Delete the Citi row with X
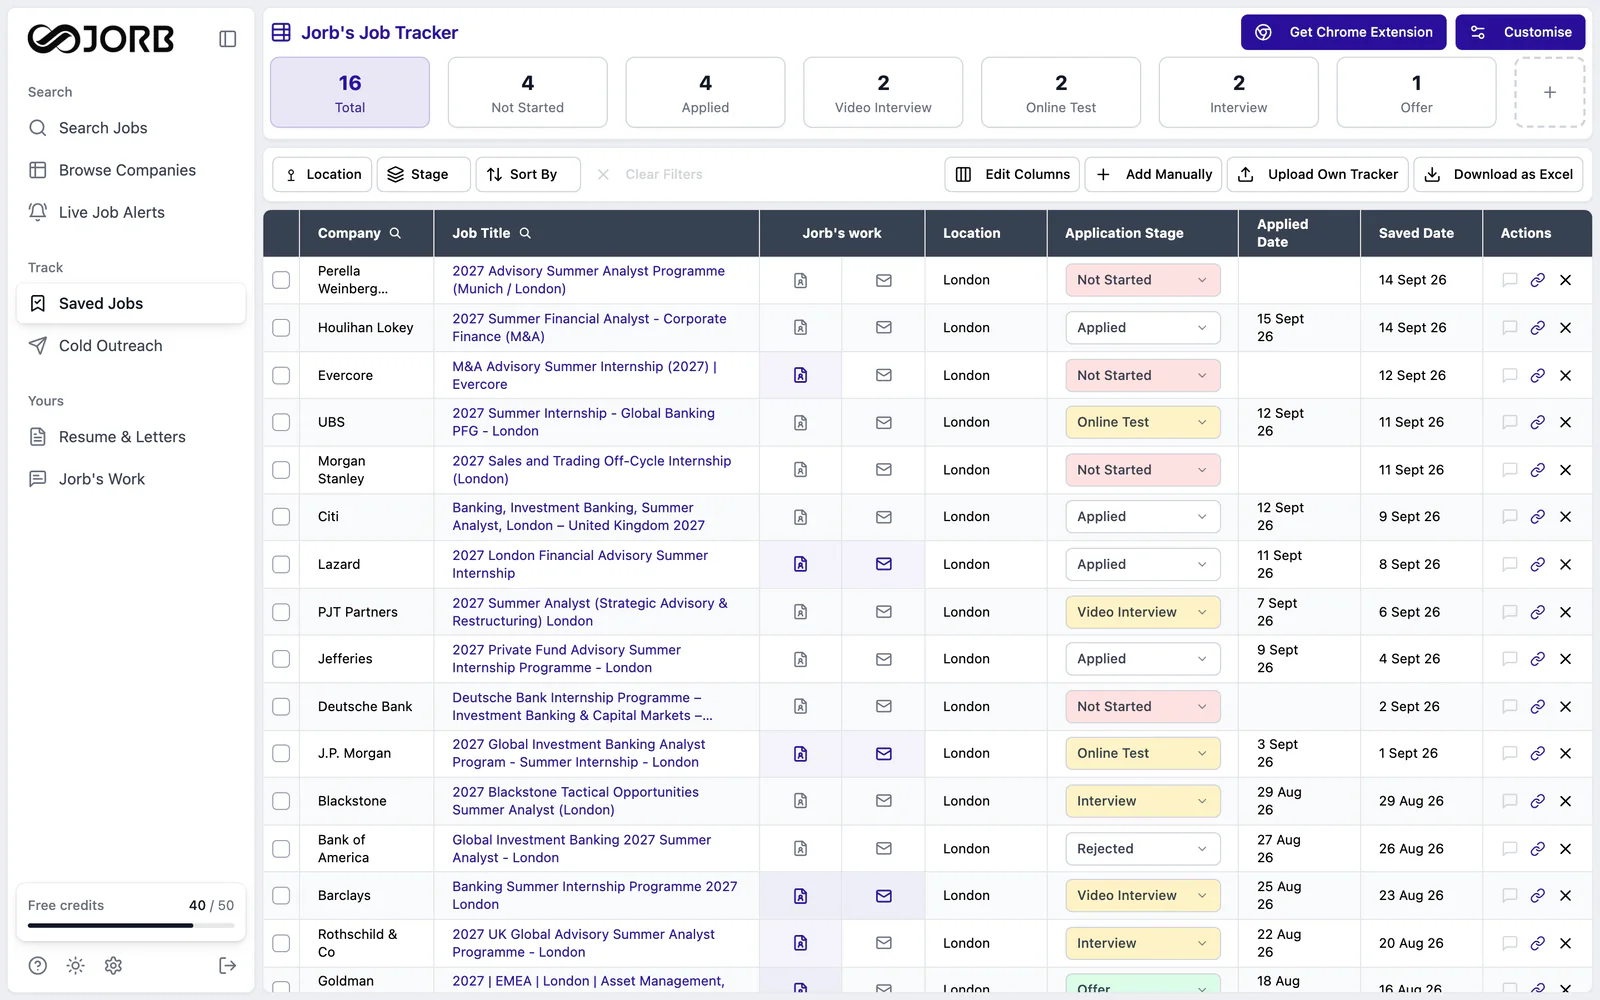The width and height of the screenshot is (1600, 1000). [x=1566, y=517]
